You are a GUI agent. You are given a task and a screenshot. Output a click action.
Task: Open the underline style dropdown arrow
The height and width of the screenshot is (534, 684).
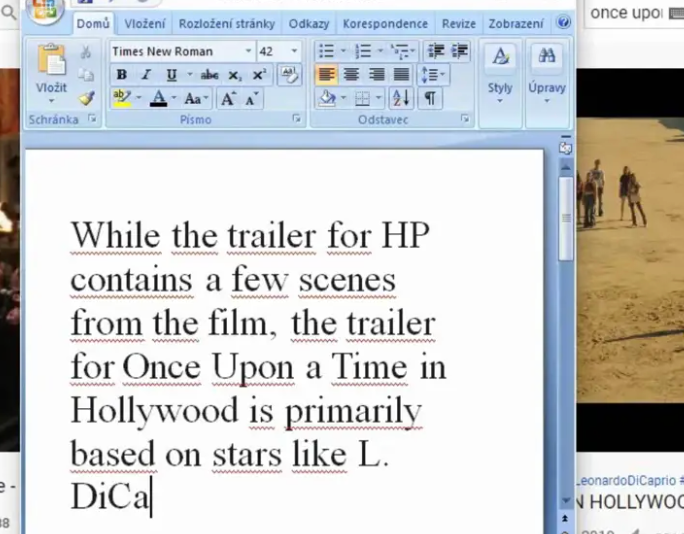click(190, 75)
